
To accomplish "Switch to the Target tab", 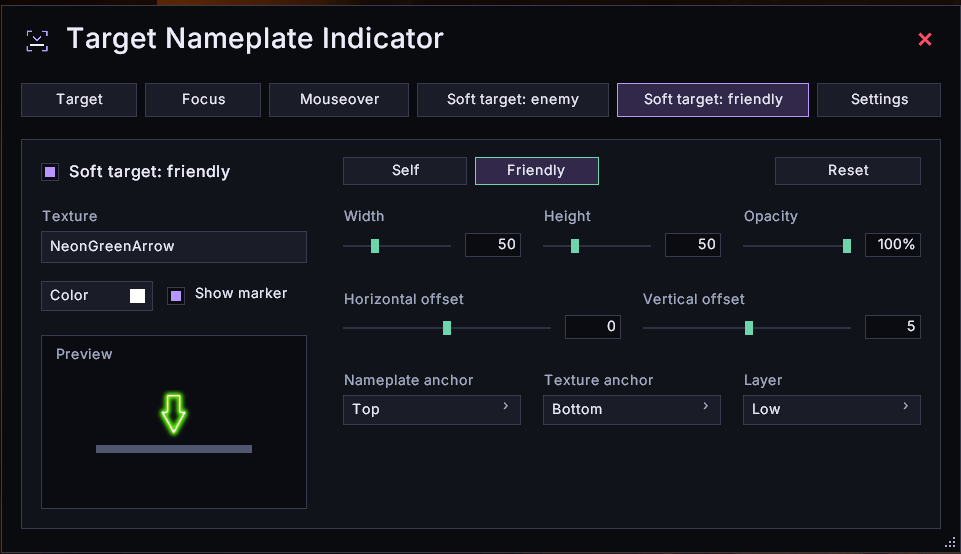I will tap(79, 100).
